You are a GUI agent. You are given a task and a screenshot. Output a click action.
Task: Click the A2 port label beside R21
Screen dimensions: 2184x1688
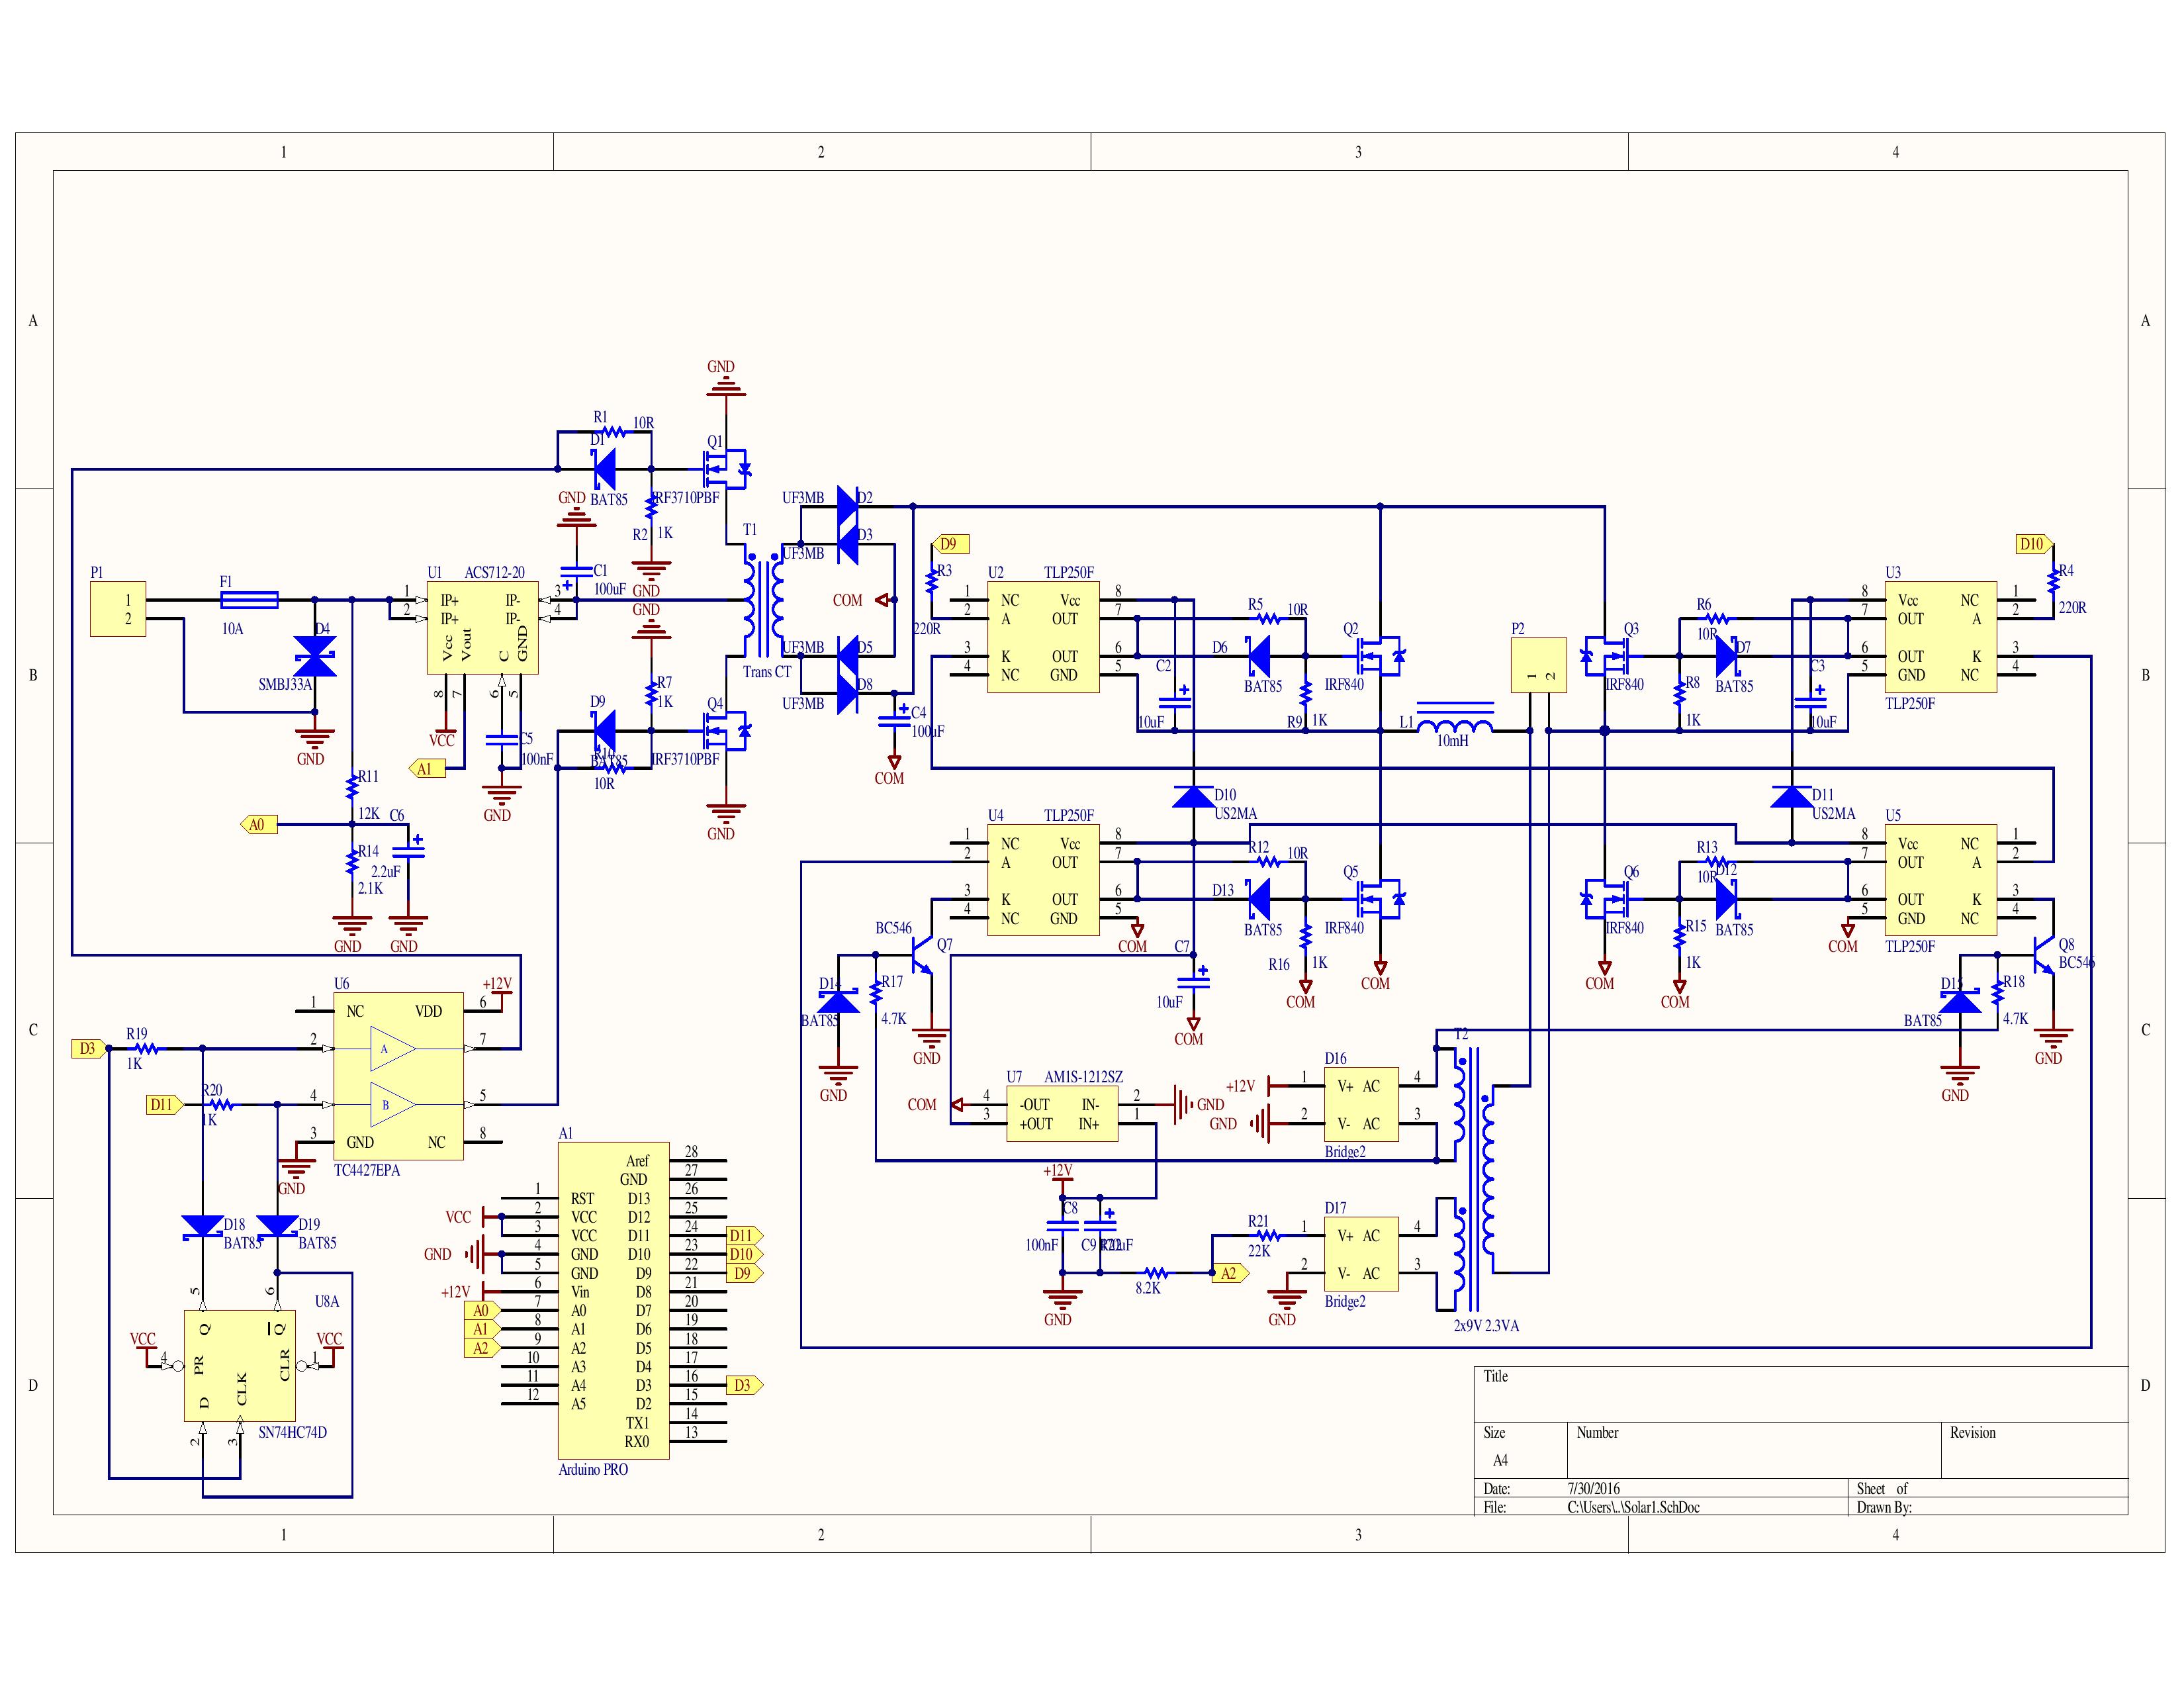1229,1273
